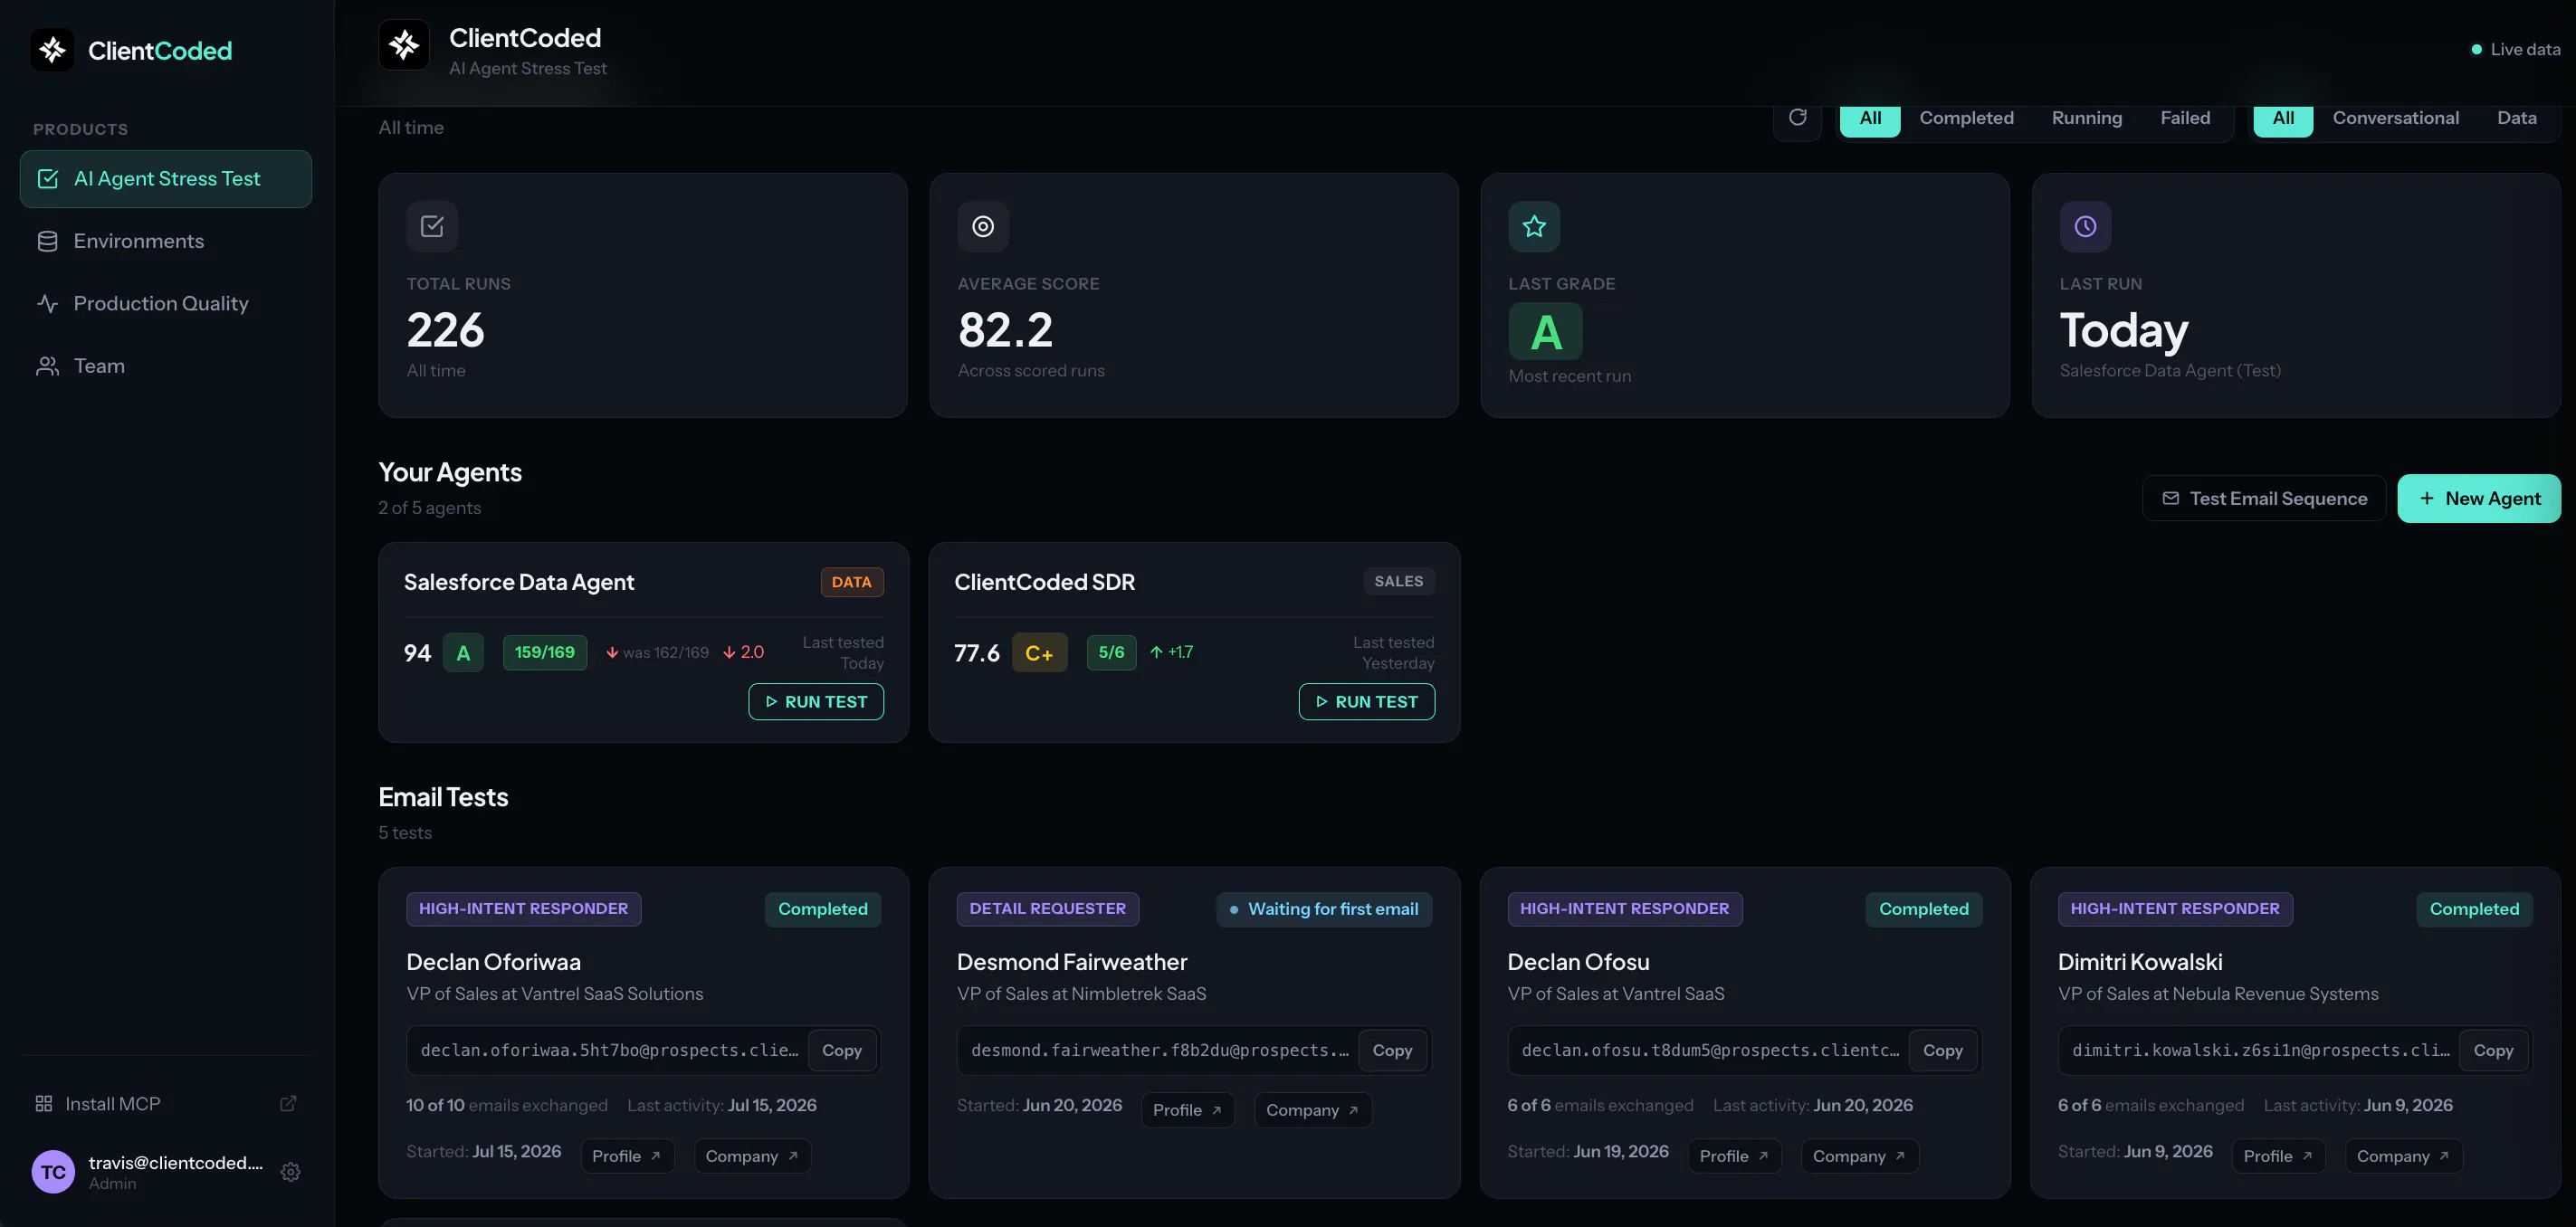Click the ClientCoded sidebar logo icon
Image resolution: width=2576 pixels, height=1227 pixels.
click(x=52, y=50)
